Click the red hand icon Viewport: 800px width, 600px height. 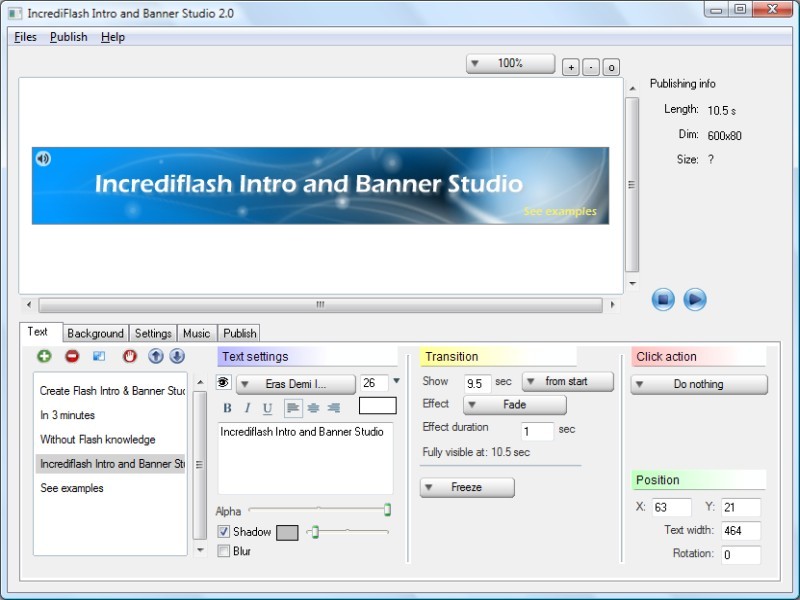(130, 356)
